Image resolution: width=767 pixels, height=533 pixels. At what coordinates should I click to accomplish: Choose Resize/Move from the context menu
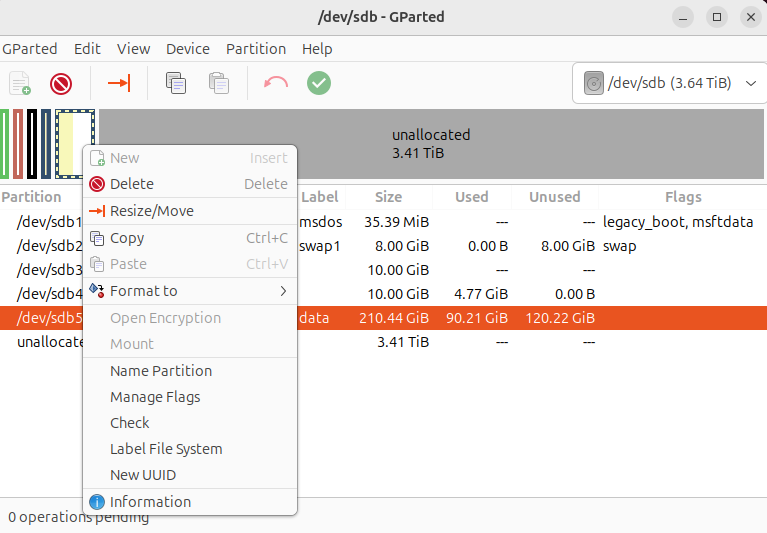(x=151, y=211)
